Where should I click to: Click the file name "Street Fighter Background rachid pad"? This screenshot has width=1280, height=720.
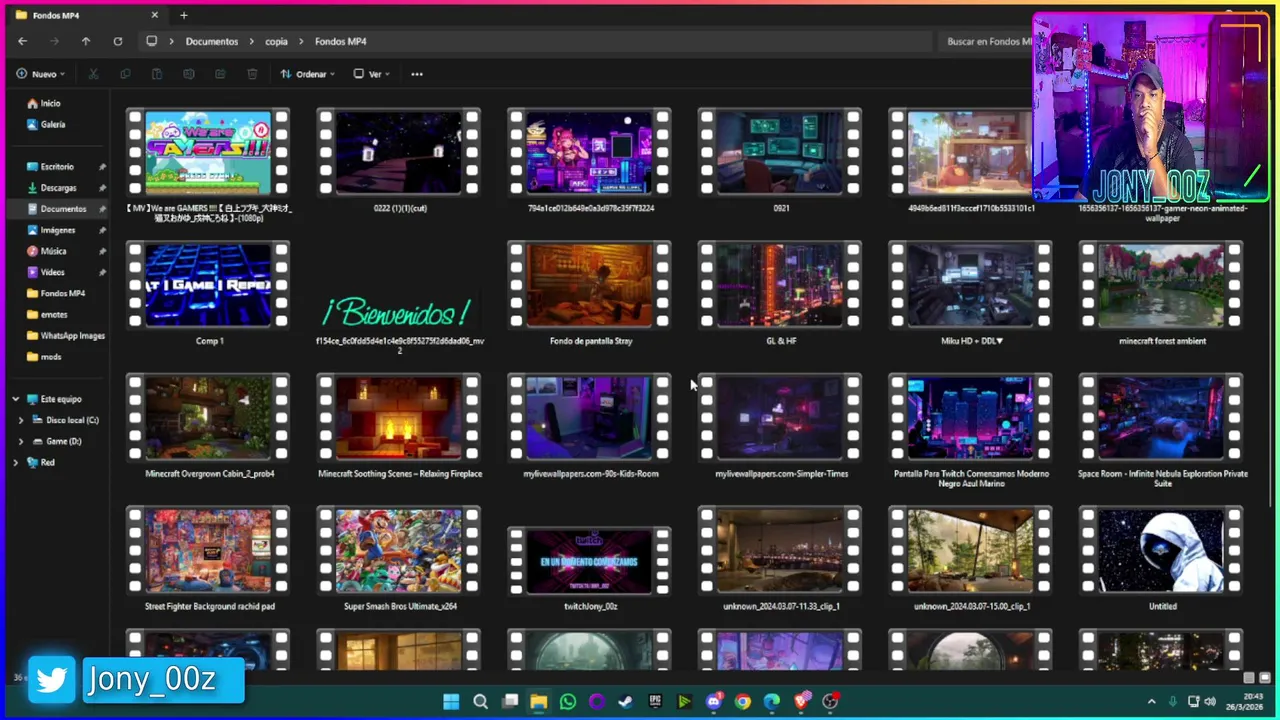(x=210, y=606)
